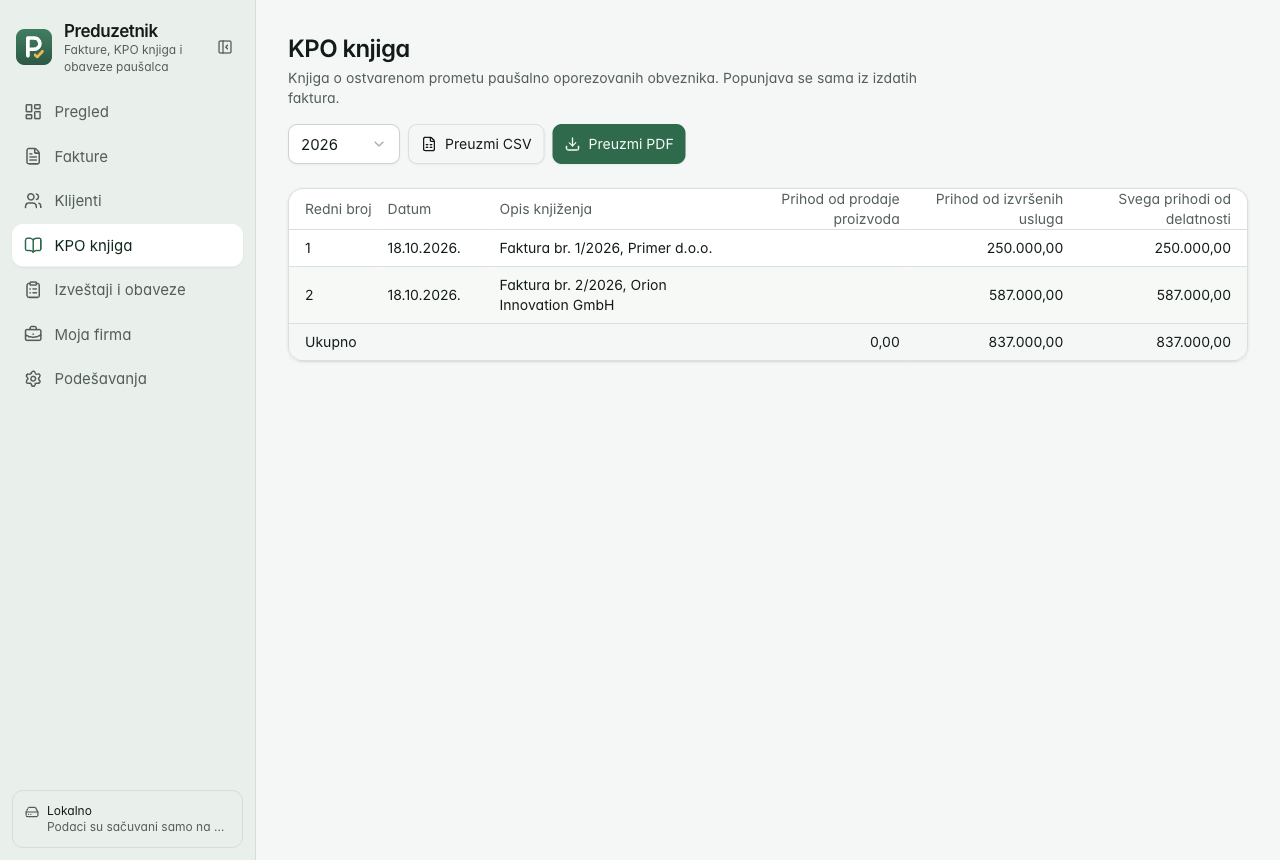The image size is (1280, 860).
Task: Click redni broj 1 in the table
Action: (x=308, y=248)
